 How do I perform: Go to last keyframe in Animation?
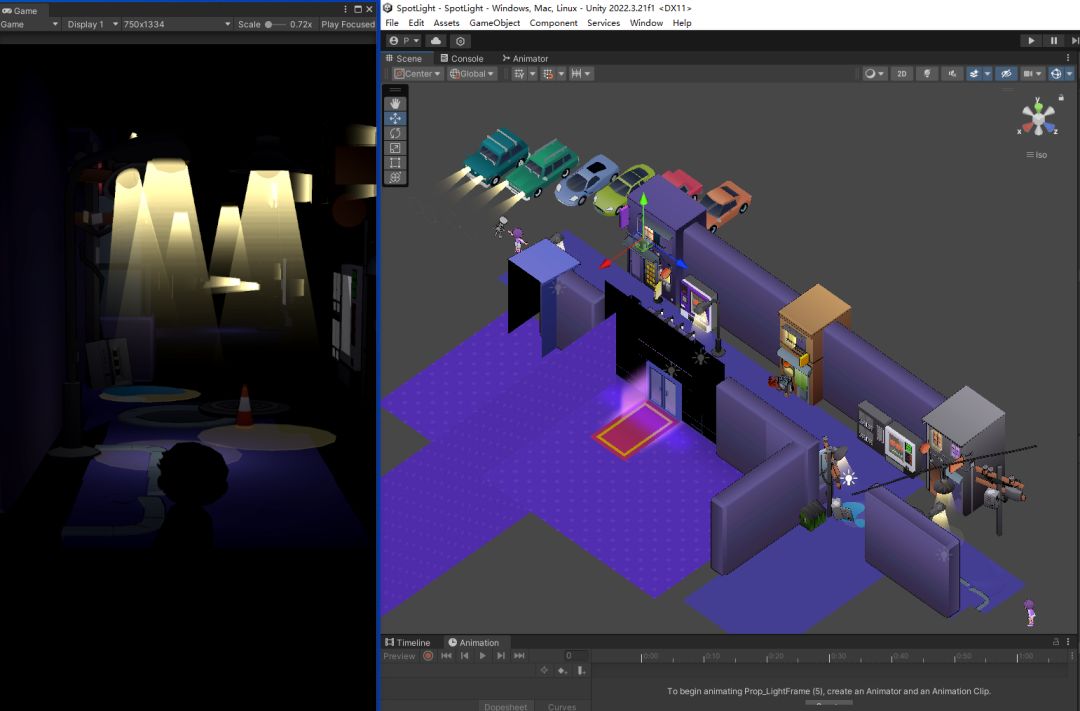[x=519, y=656]
